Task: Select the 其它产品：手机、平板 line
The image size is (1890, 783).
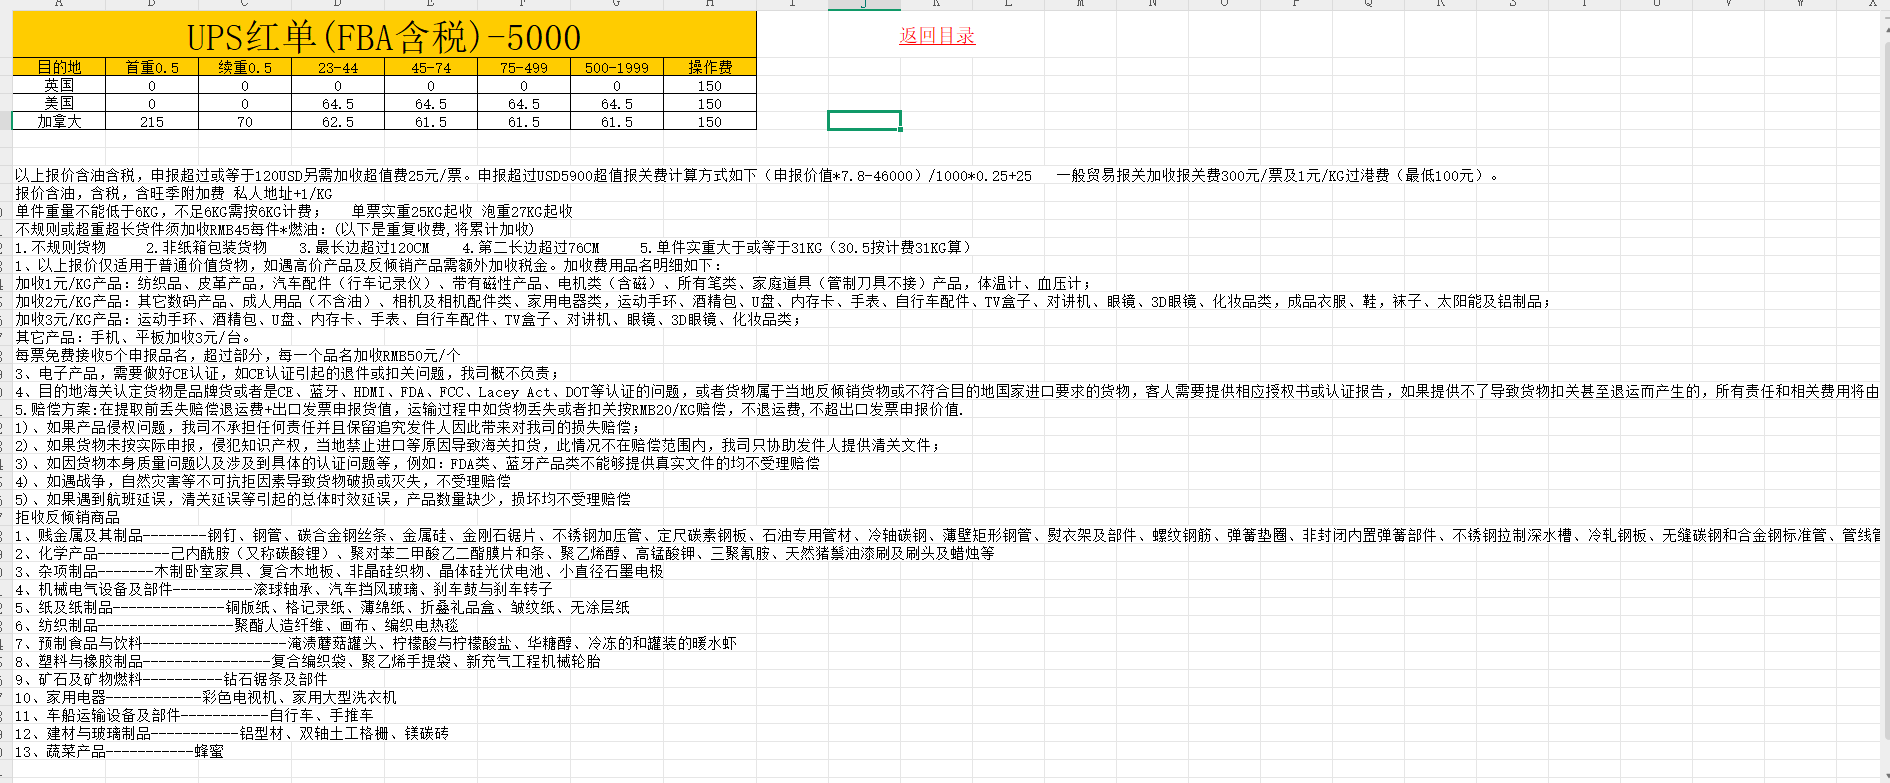Action: (133, 338)
